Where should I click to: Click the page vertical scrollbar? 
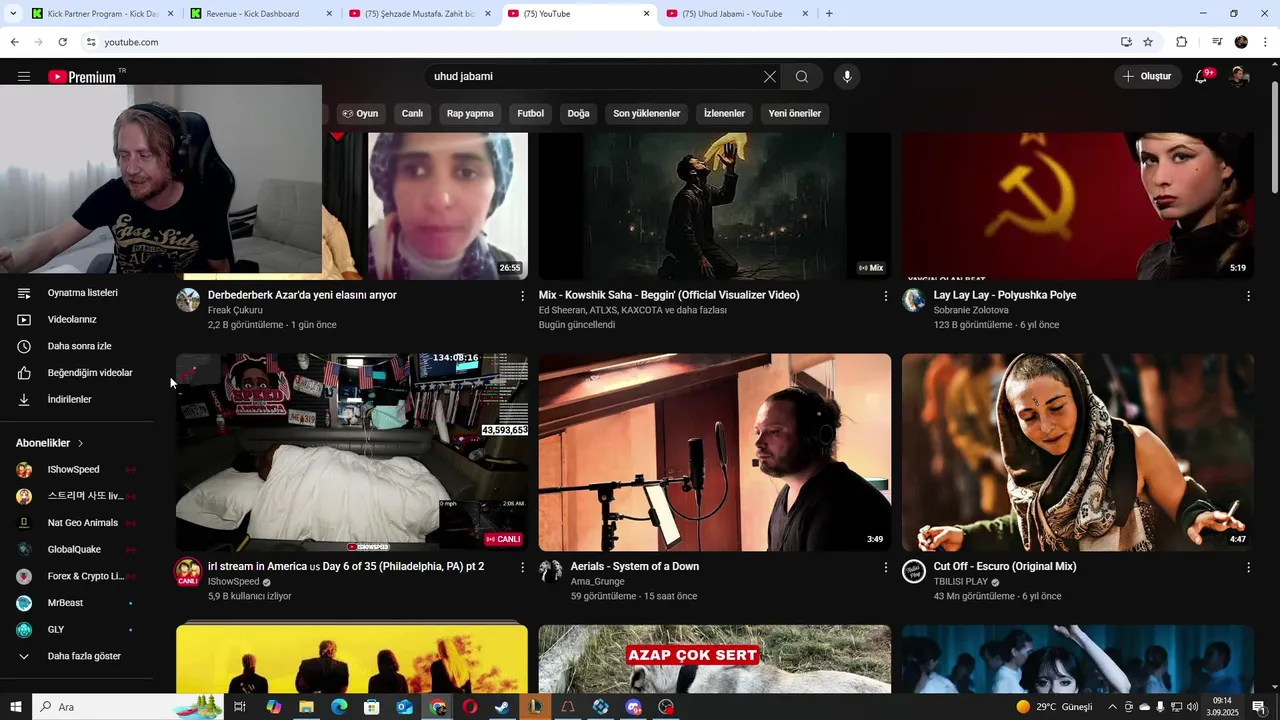1274,140
